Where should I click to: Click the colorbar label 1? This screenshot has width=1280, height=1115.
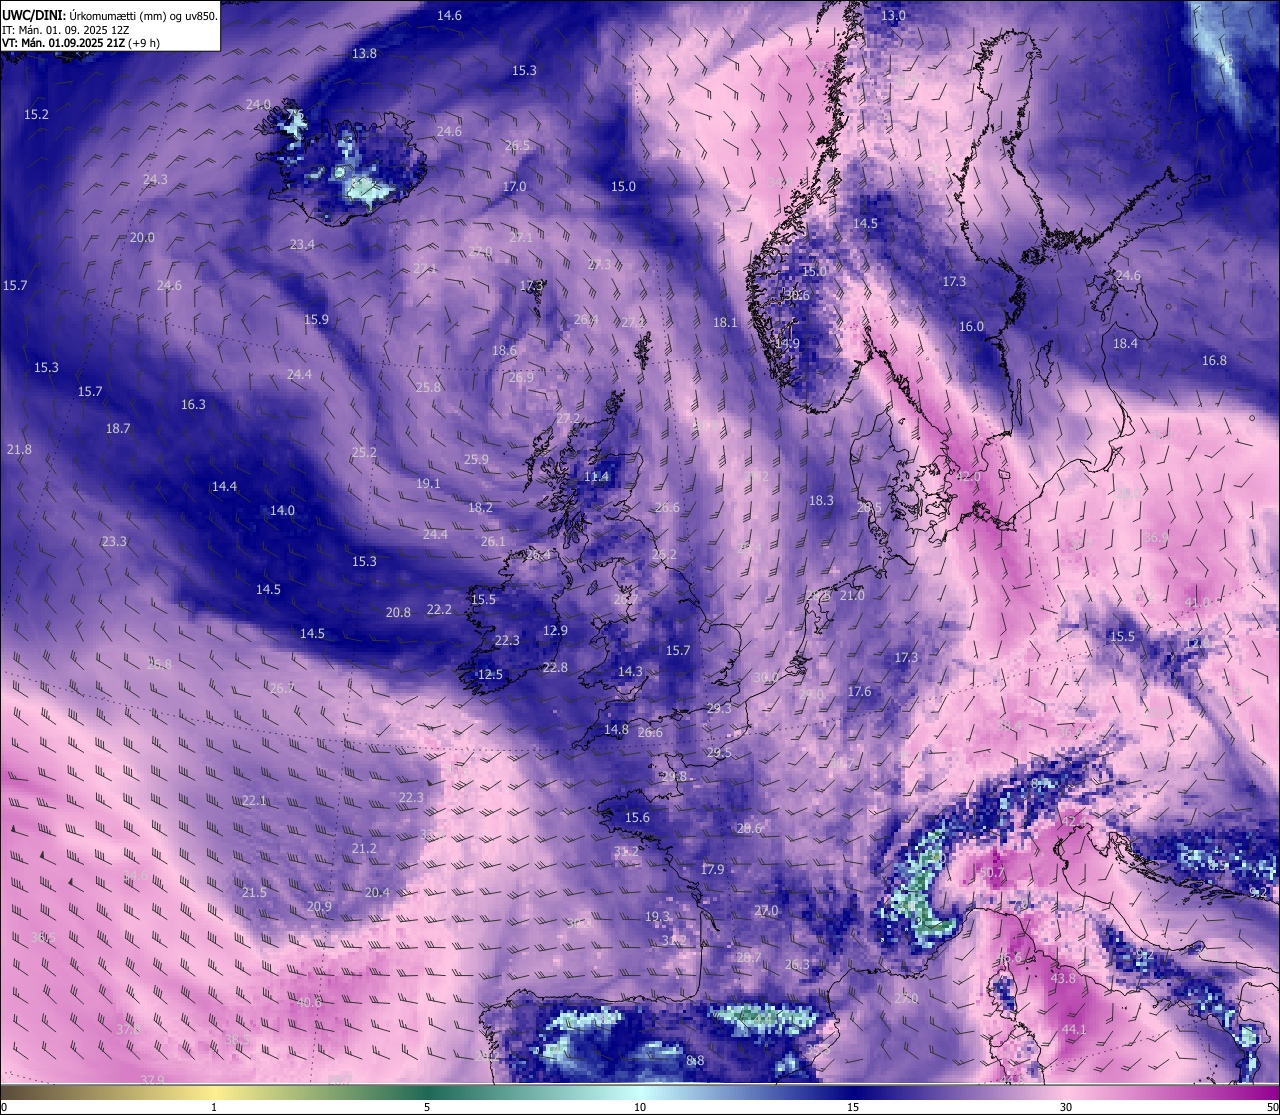(214, 1107)
